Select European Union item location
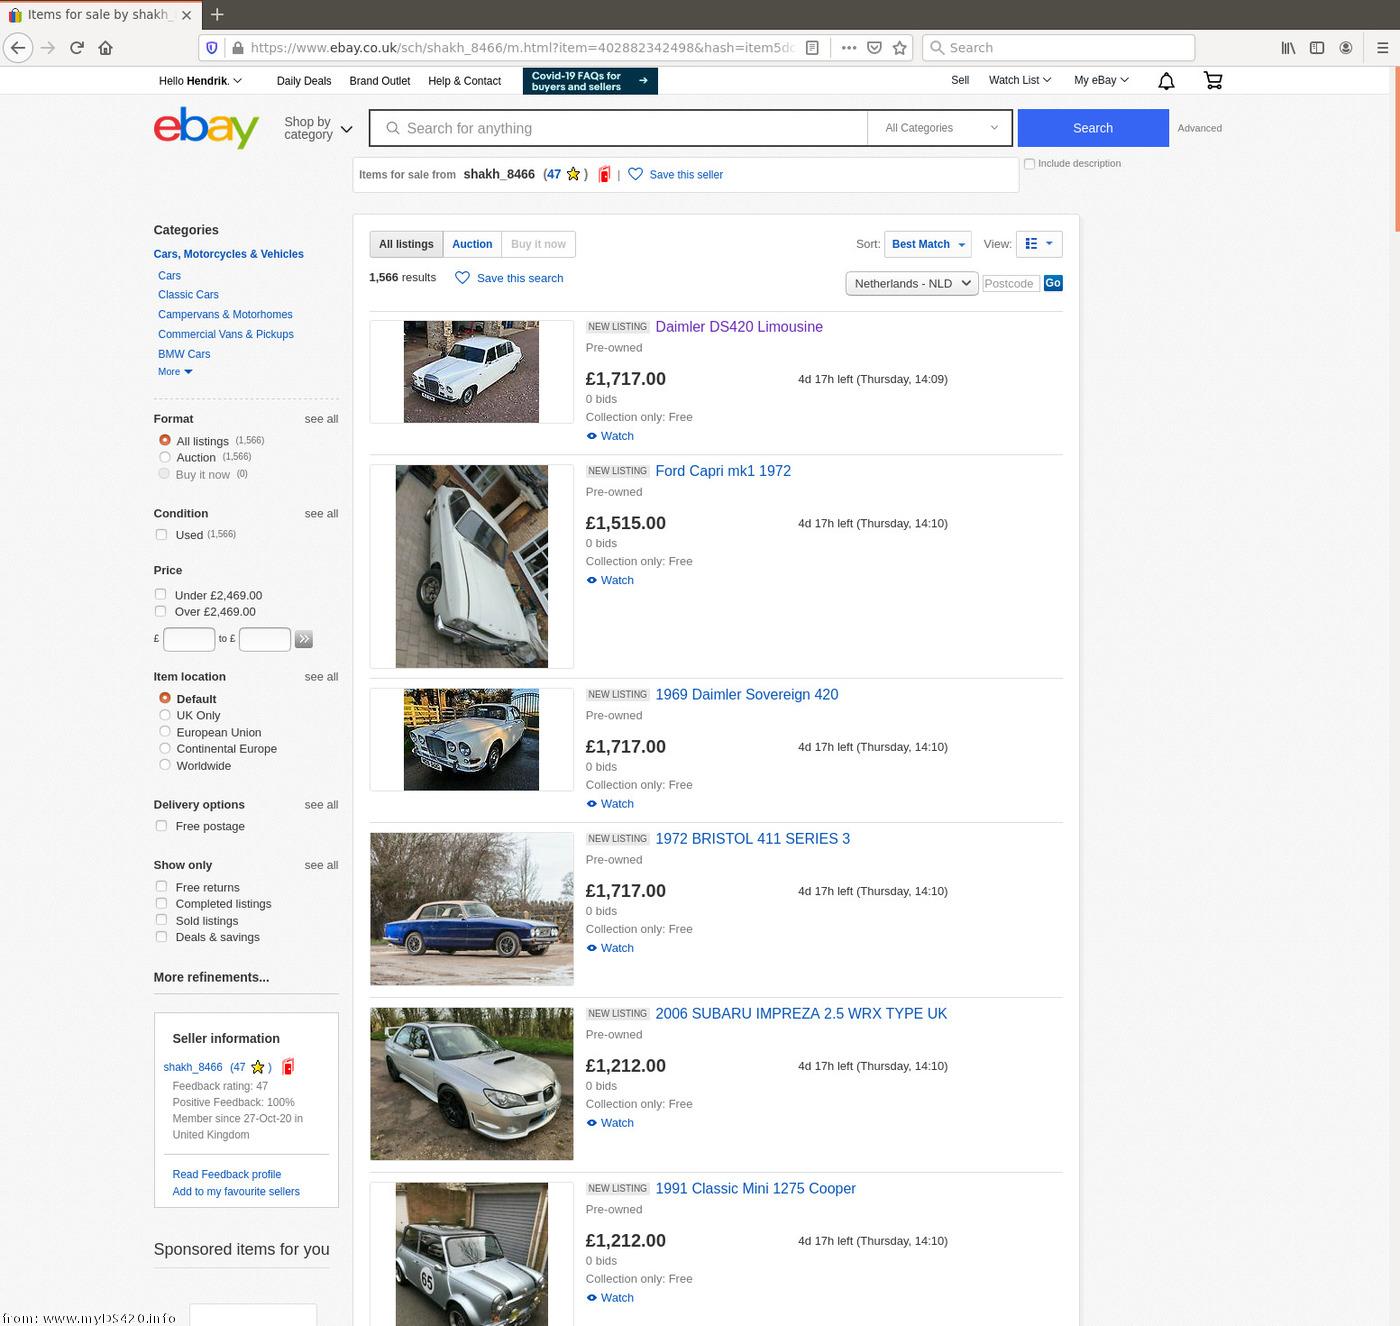 click(x=165, y=732)
